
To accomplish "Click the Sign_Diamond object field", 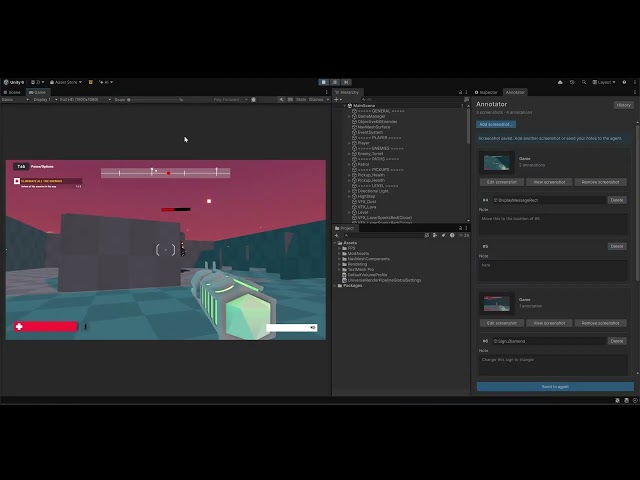I will tap(549, 341).
